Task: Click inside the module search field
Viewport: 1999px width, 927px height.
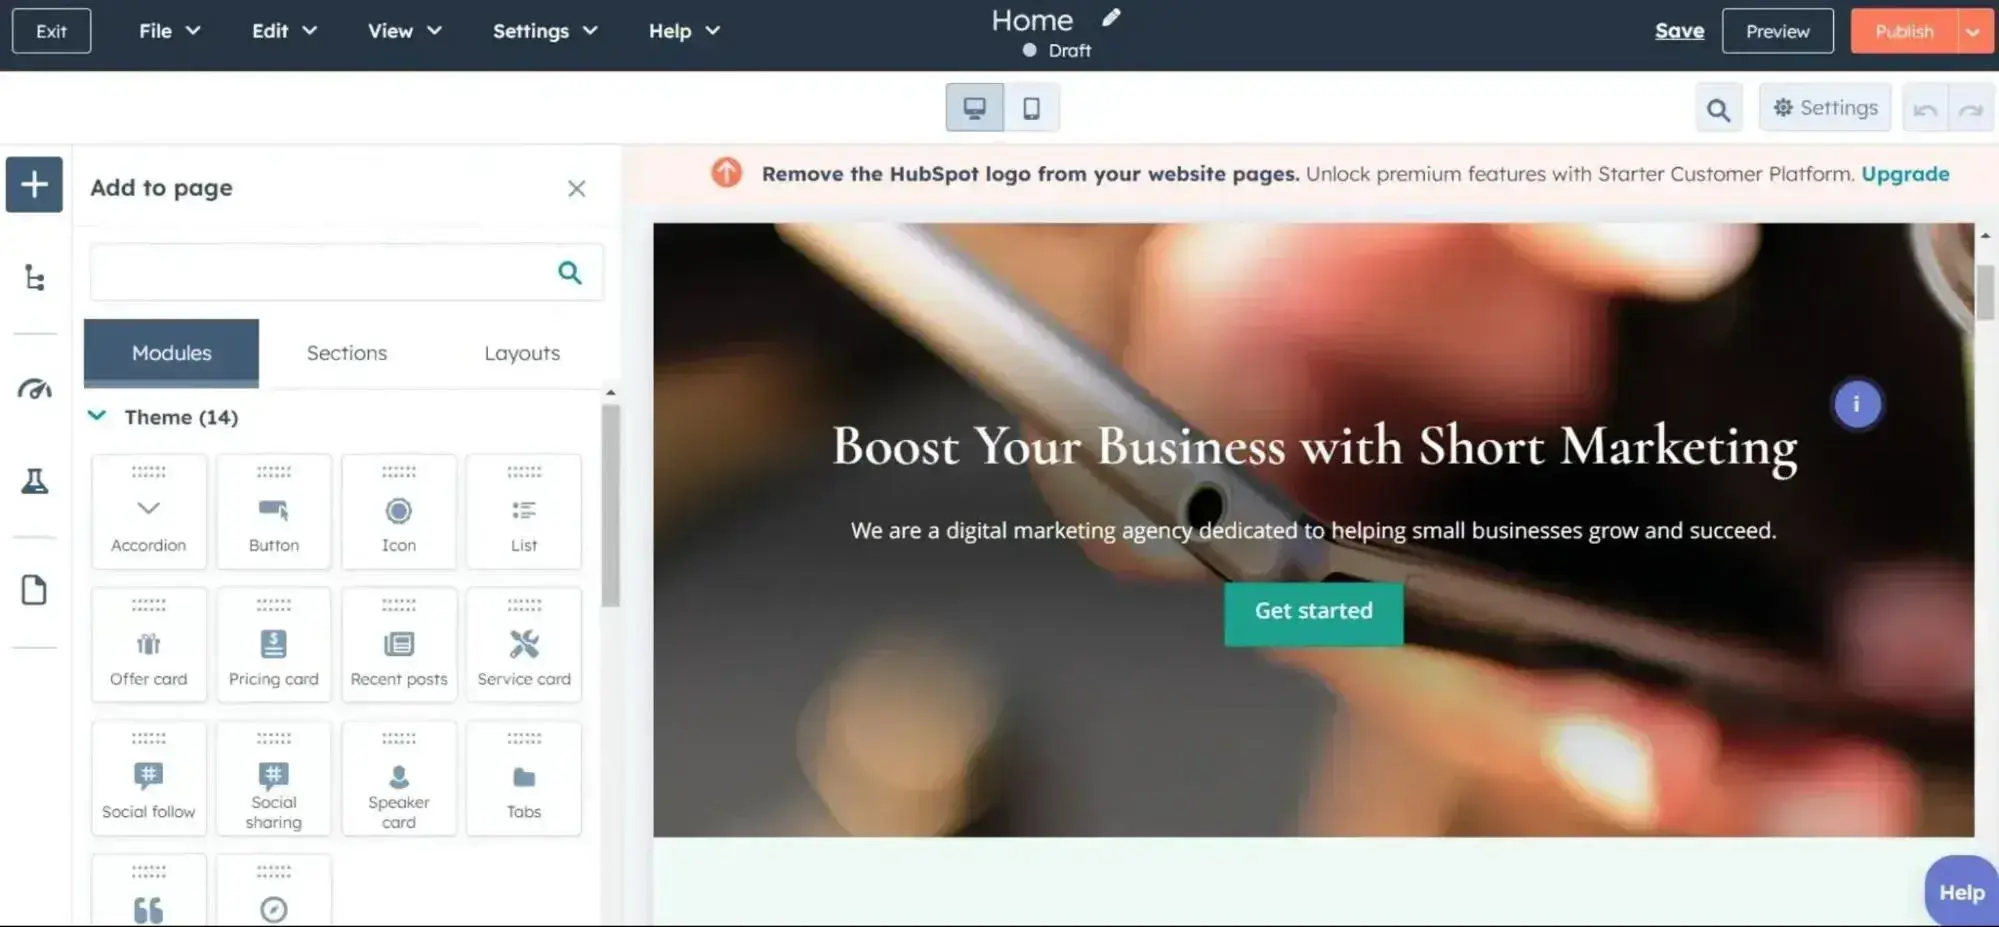Action: [x=320, y=271]
